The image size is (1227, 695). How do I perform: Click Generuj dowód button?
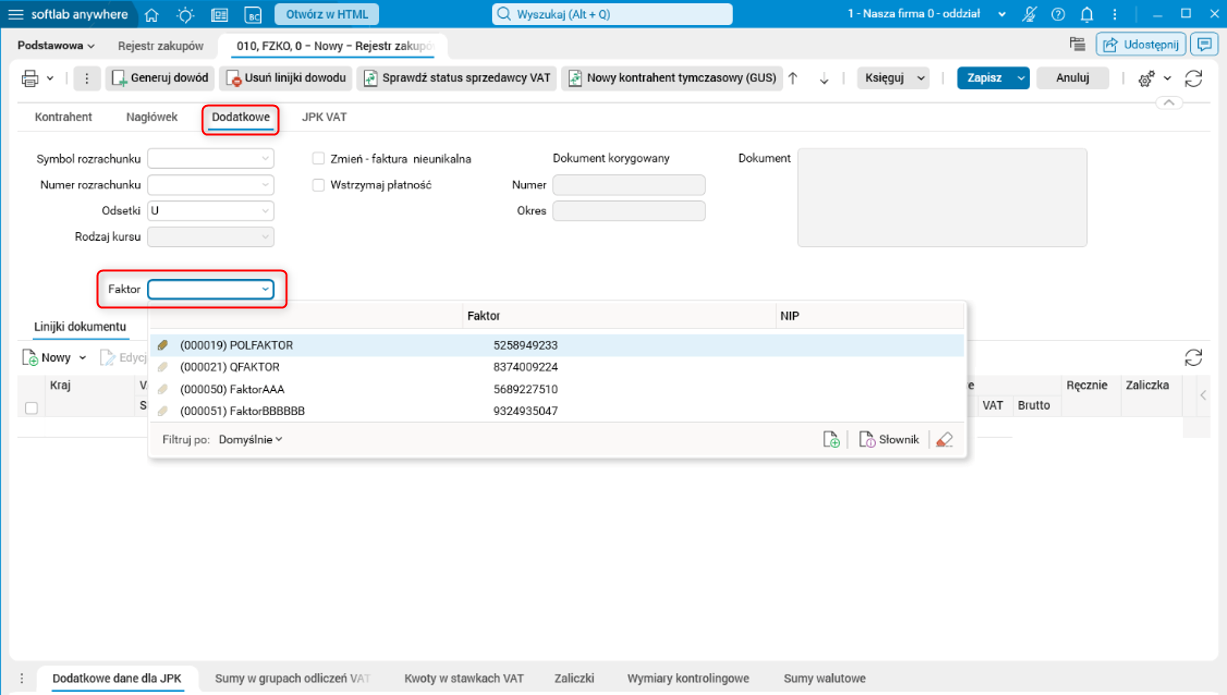[160, 78]
